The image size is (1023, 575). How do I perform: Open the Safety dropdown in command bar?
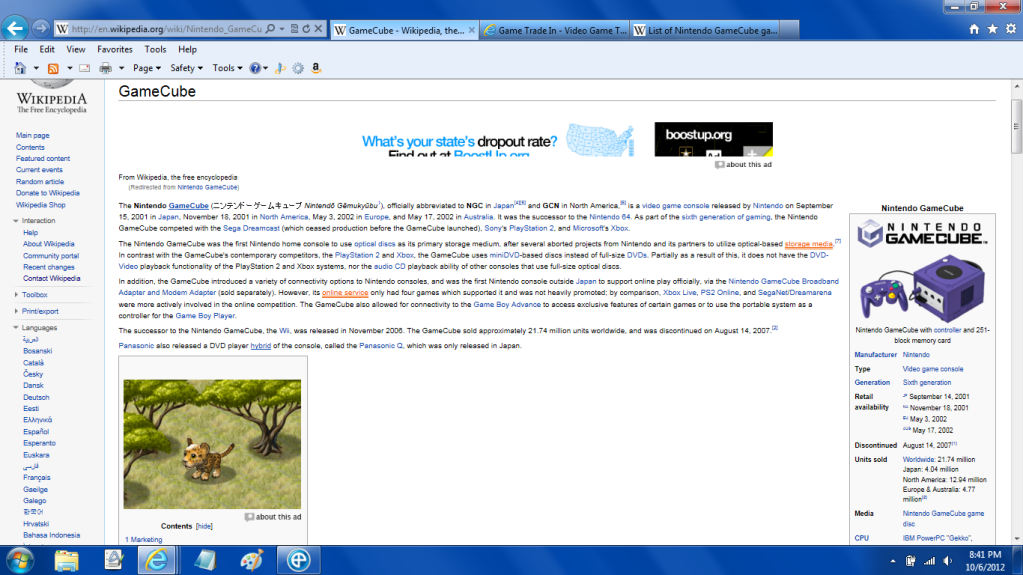[187, 68]
